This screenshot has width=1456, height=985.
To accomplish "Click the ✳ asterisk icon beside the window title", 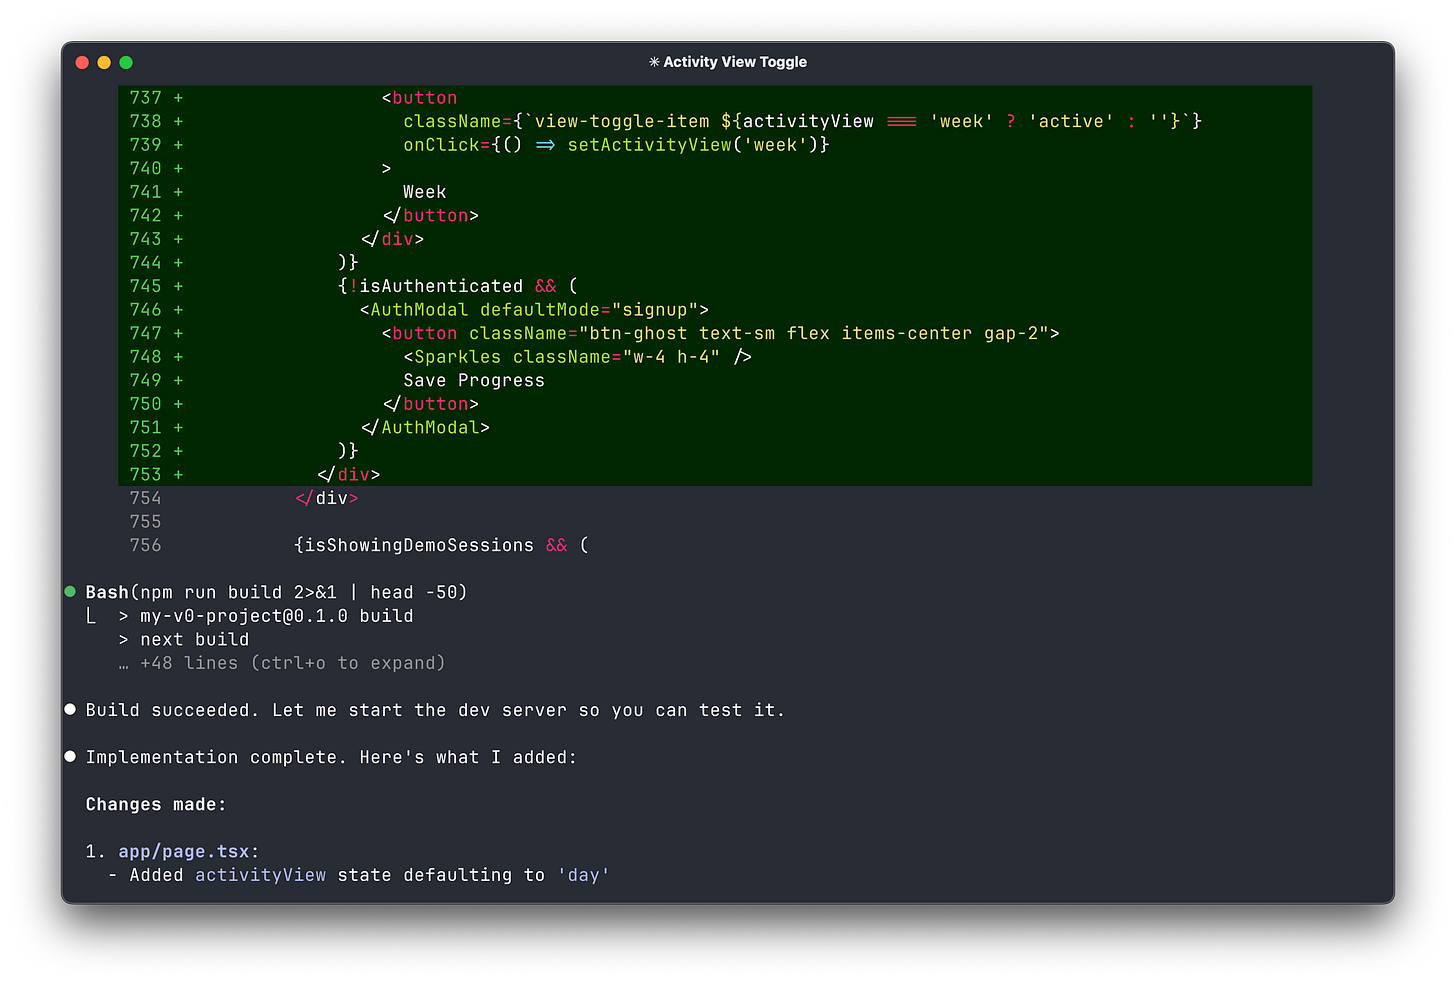I will [655, 62].
